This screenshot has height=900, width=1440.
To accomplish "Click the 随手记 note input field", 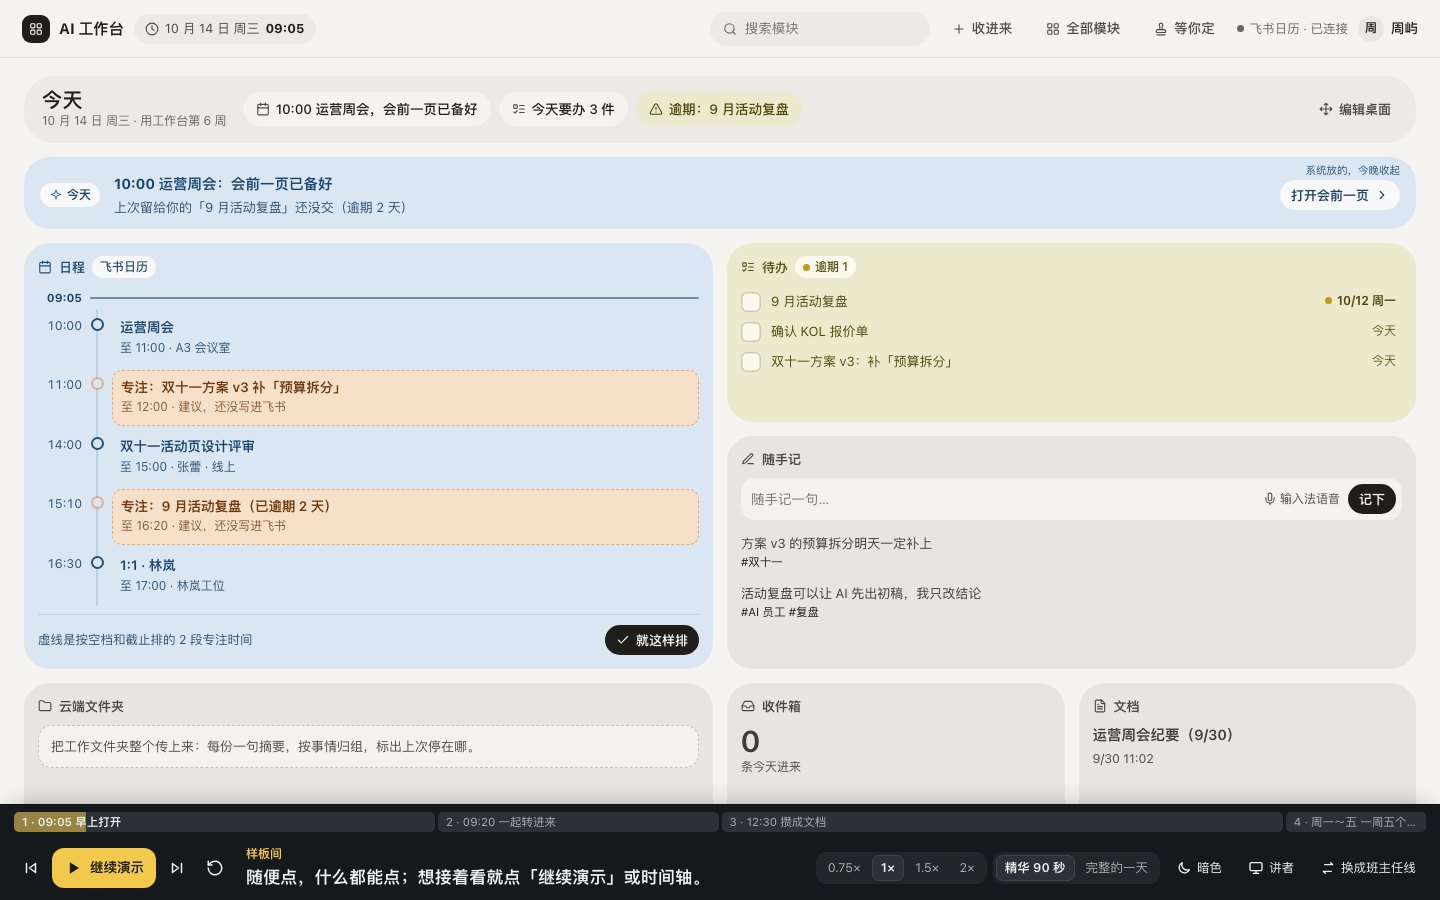I will point(1000,499).
